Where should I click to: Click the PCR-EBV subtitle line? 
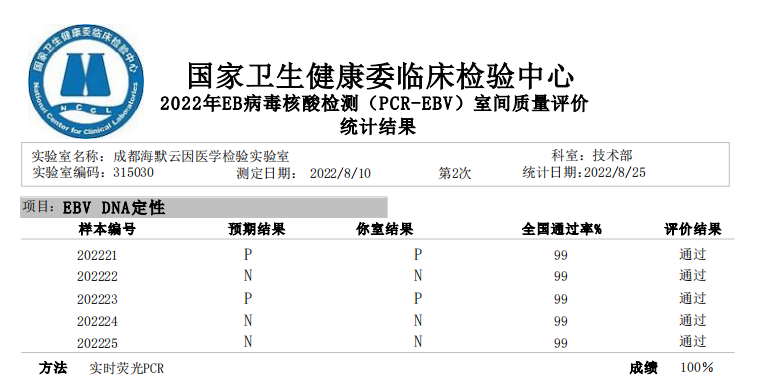coord(374,104)
